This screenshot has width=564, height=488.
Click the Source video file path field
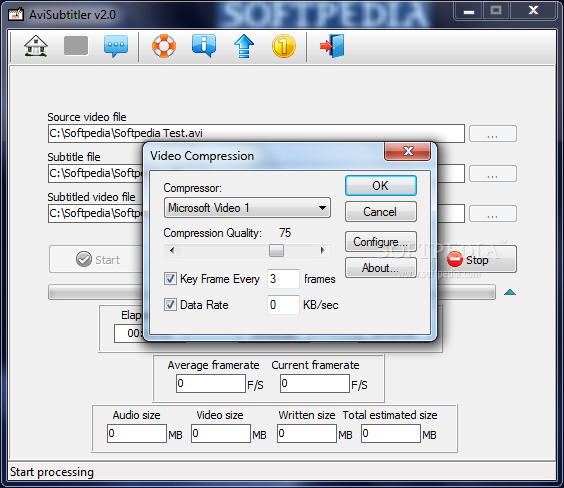256,133
